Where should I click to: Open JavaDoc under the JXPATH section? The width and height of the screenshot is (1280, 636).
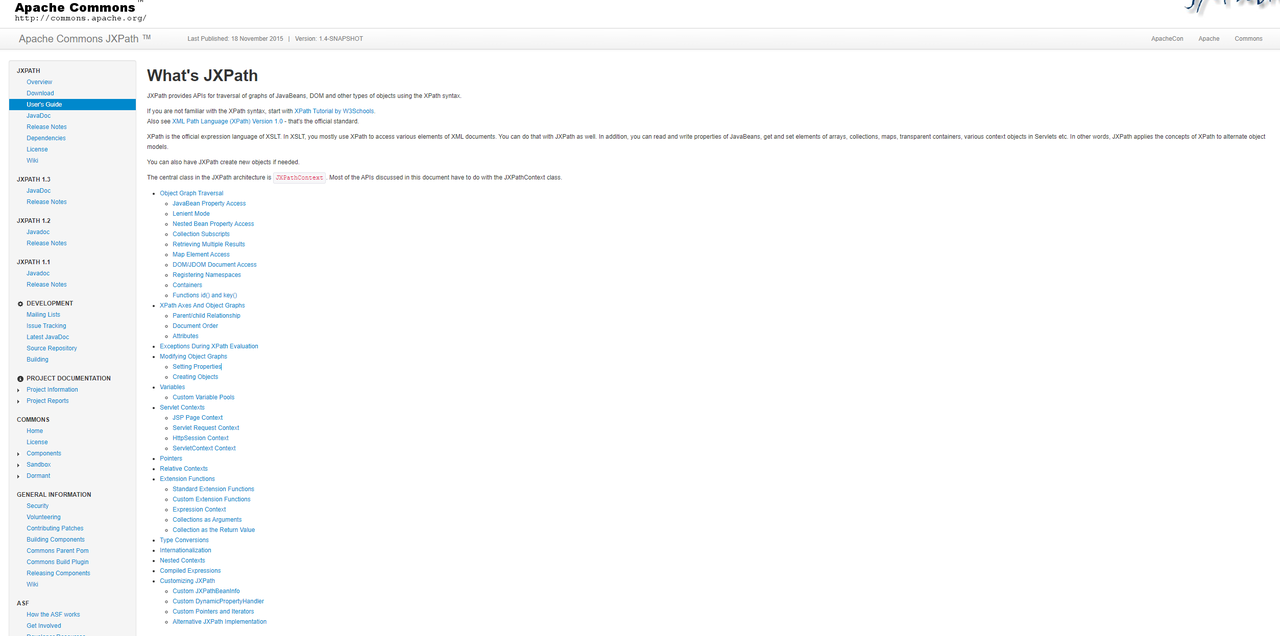tap(38, 116)
